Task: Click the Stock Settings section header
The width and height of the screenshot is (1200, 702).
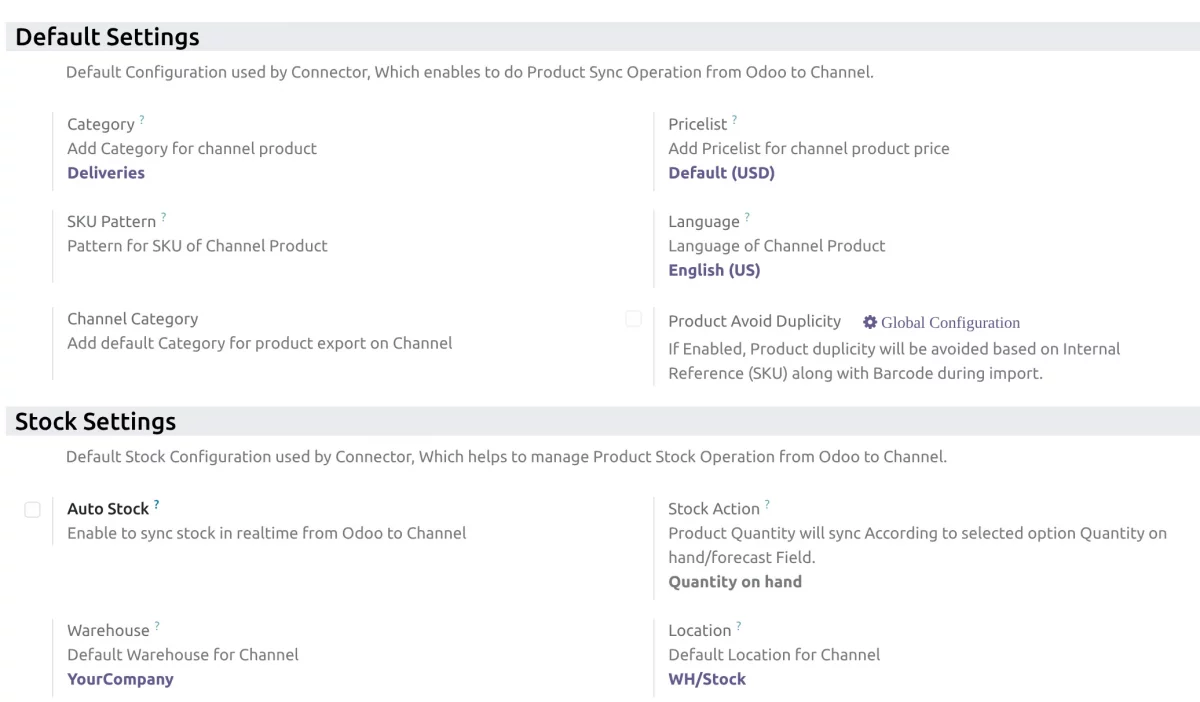Action: [96, 421]
